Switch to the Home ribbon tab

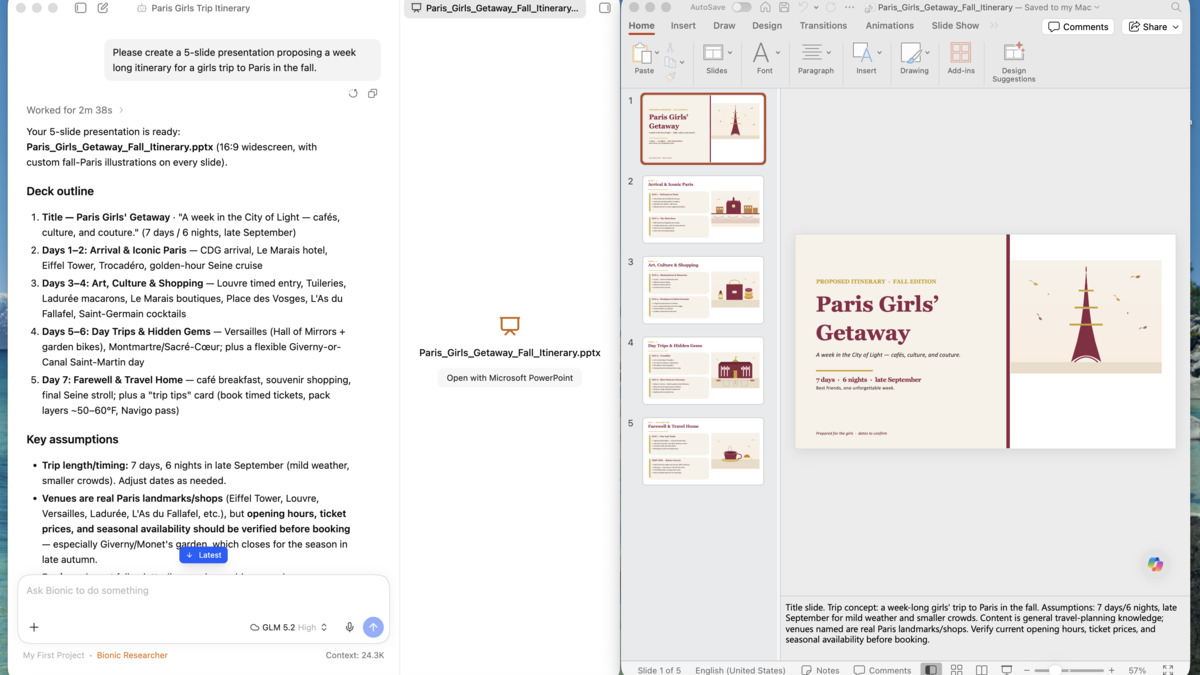click(x=641, y=26)
